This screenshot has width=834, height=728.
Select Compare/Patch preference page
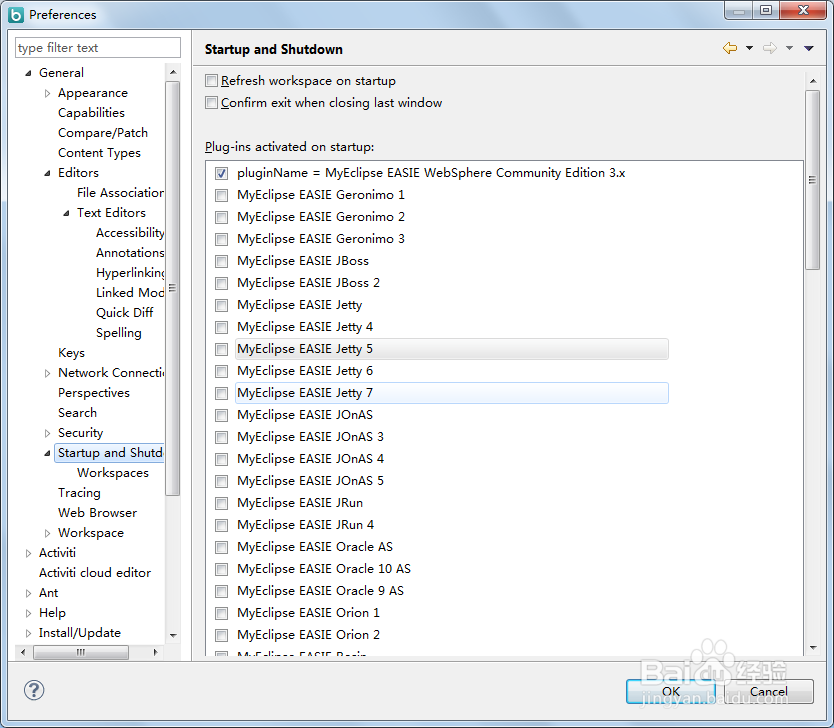coord(103,132)
